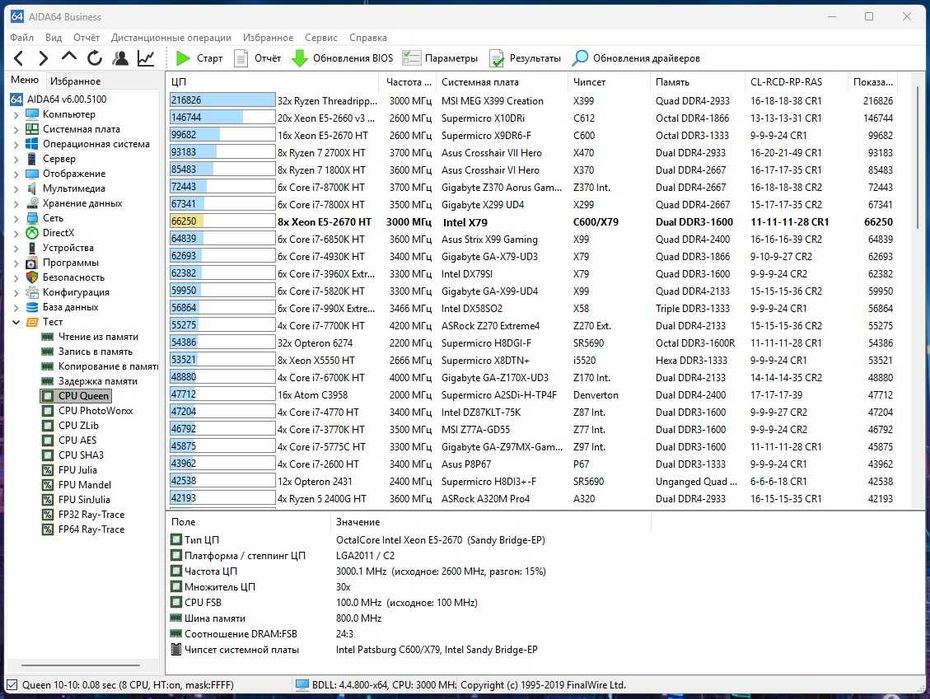Start the benchmark with the Старт button
Screen dimensions: 930x699
(199, 58)
